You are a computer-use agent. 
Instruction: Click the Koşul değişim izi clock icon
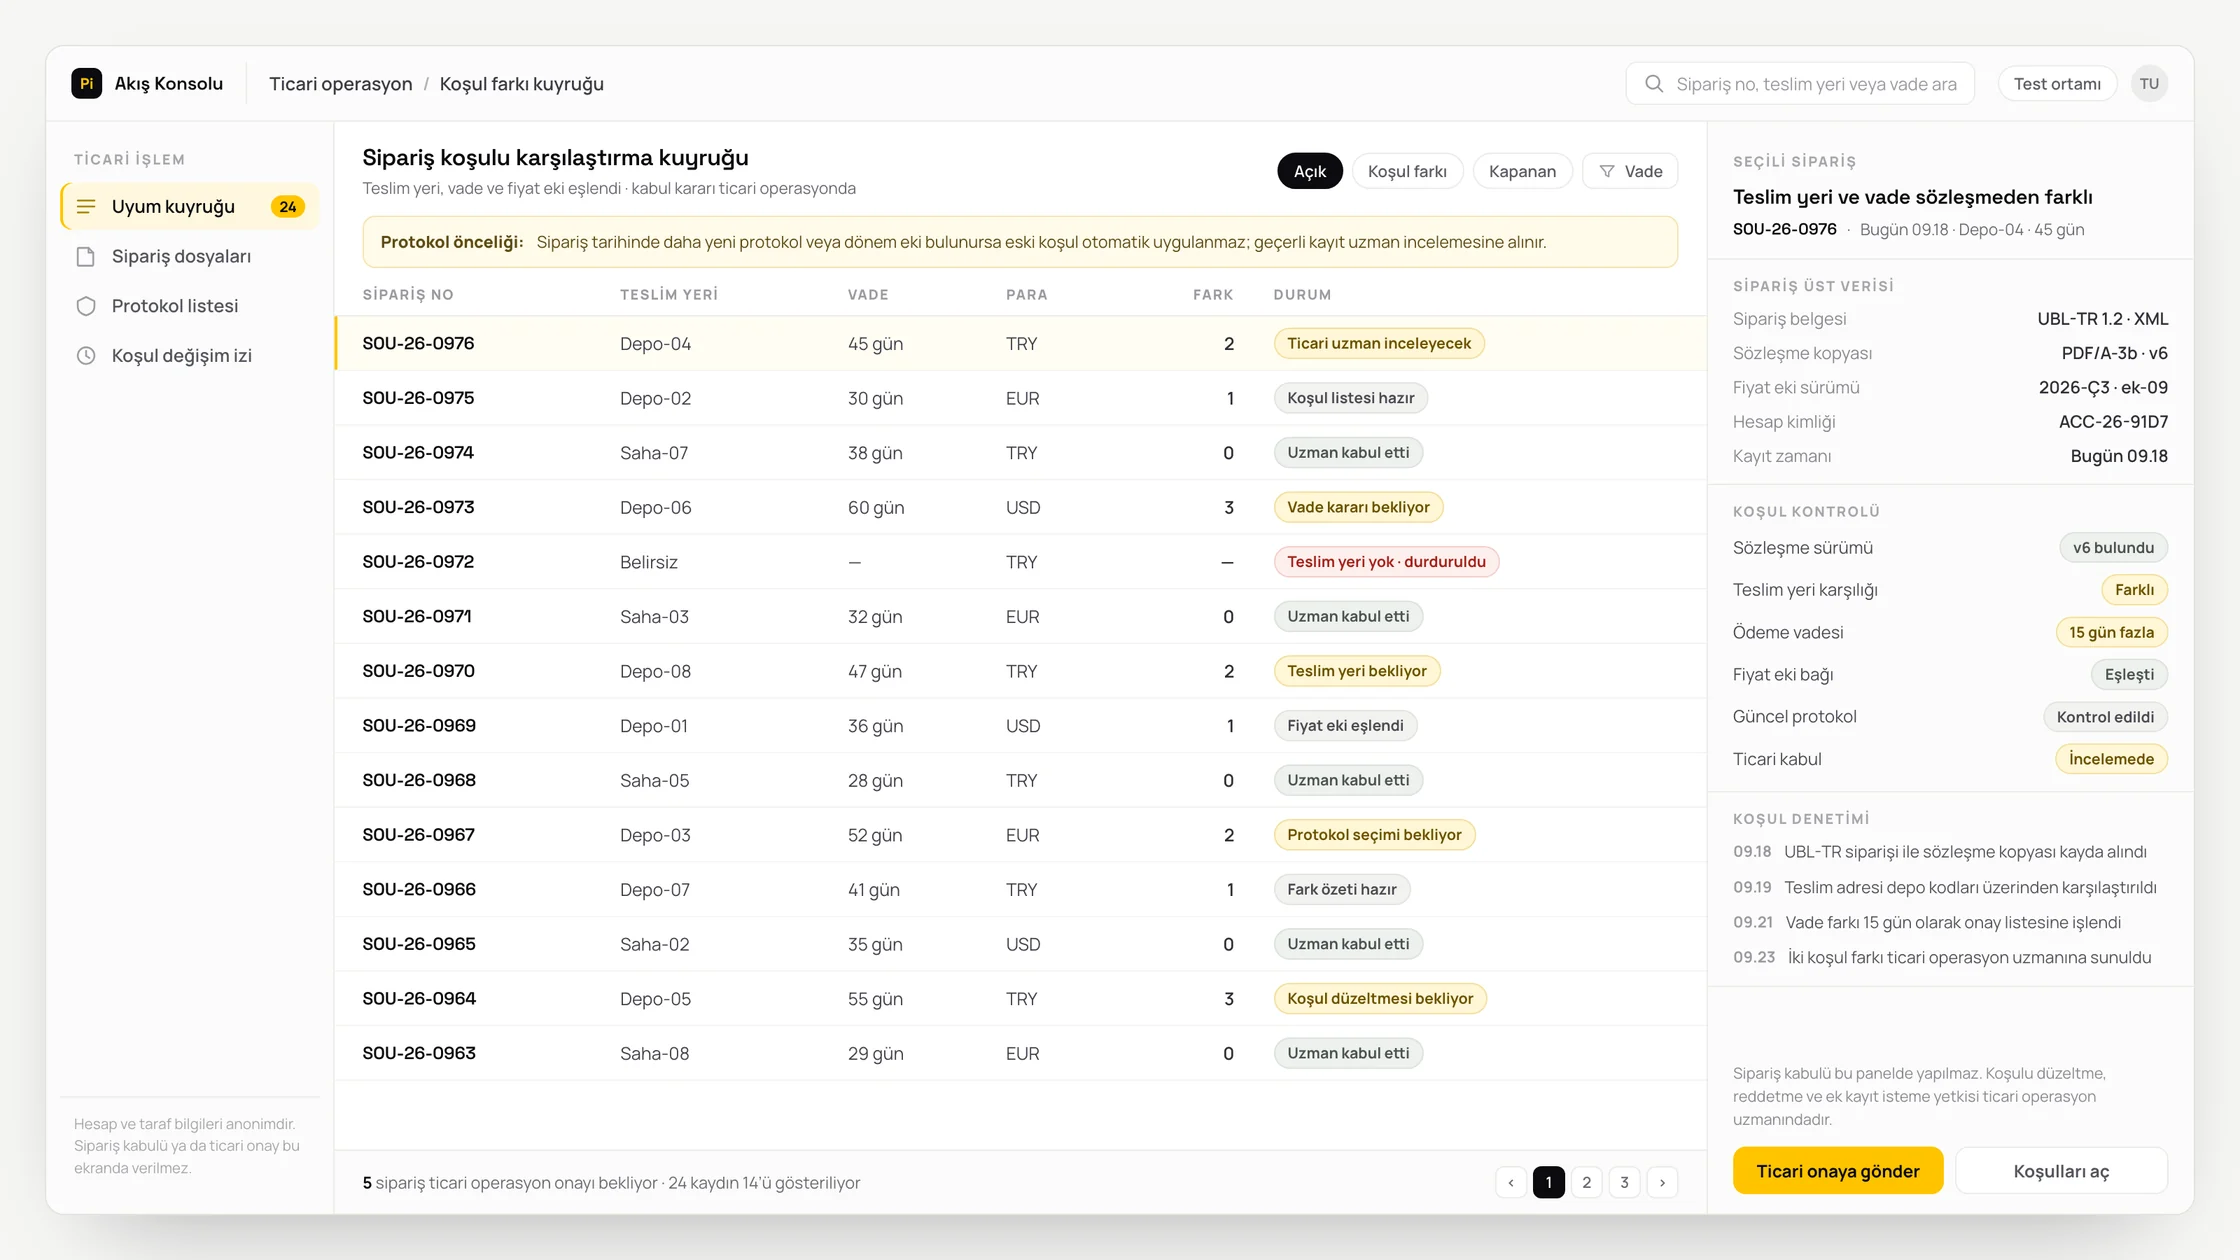[x=86, y=355]
